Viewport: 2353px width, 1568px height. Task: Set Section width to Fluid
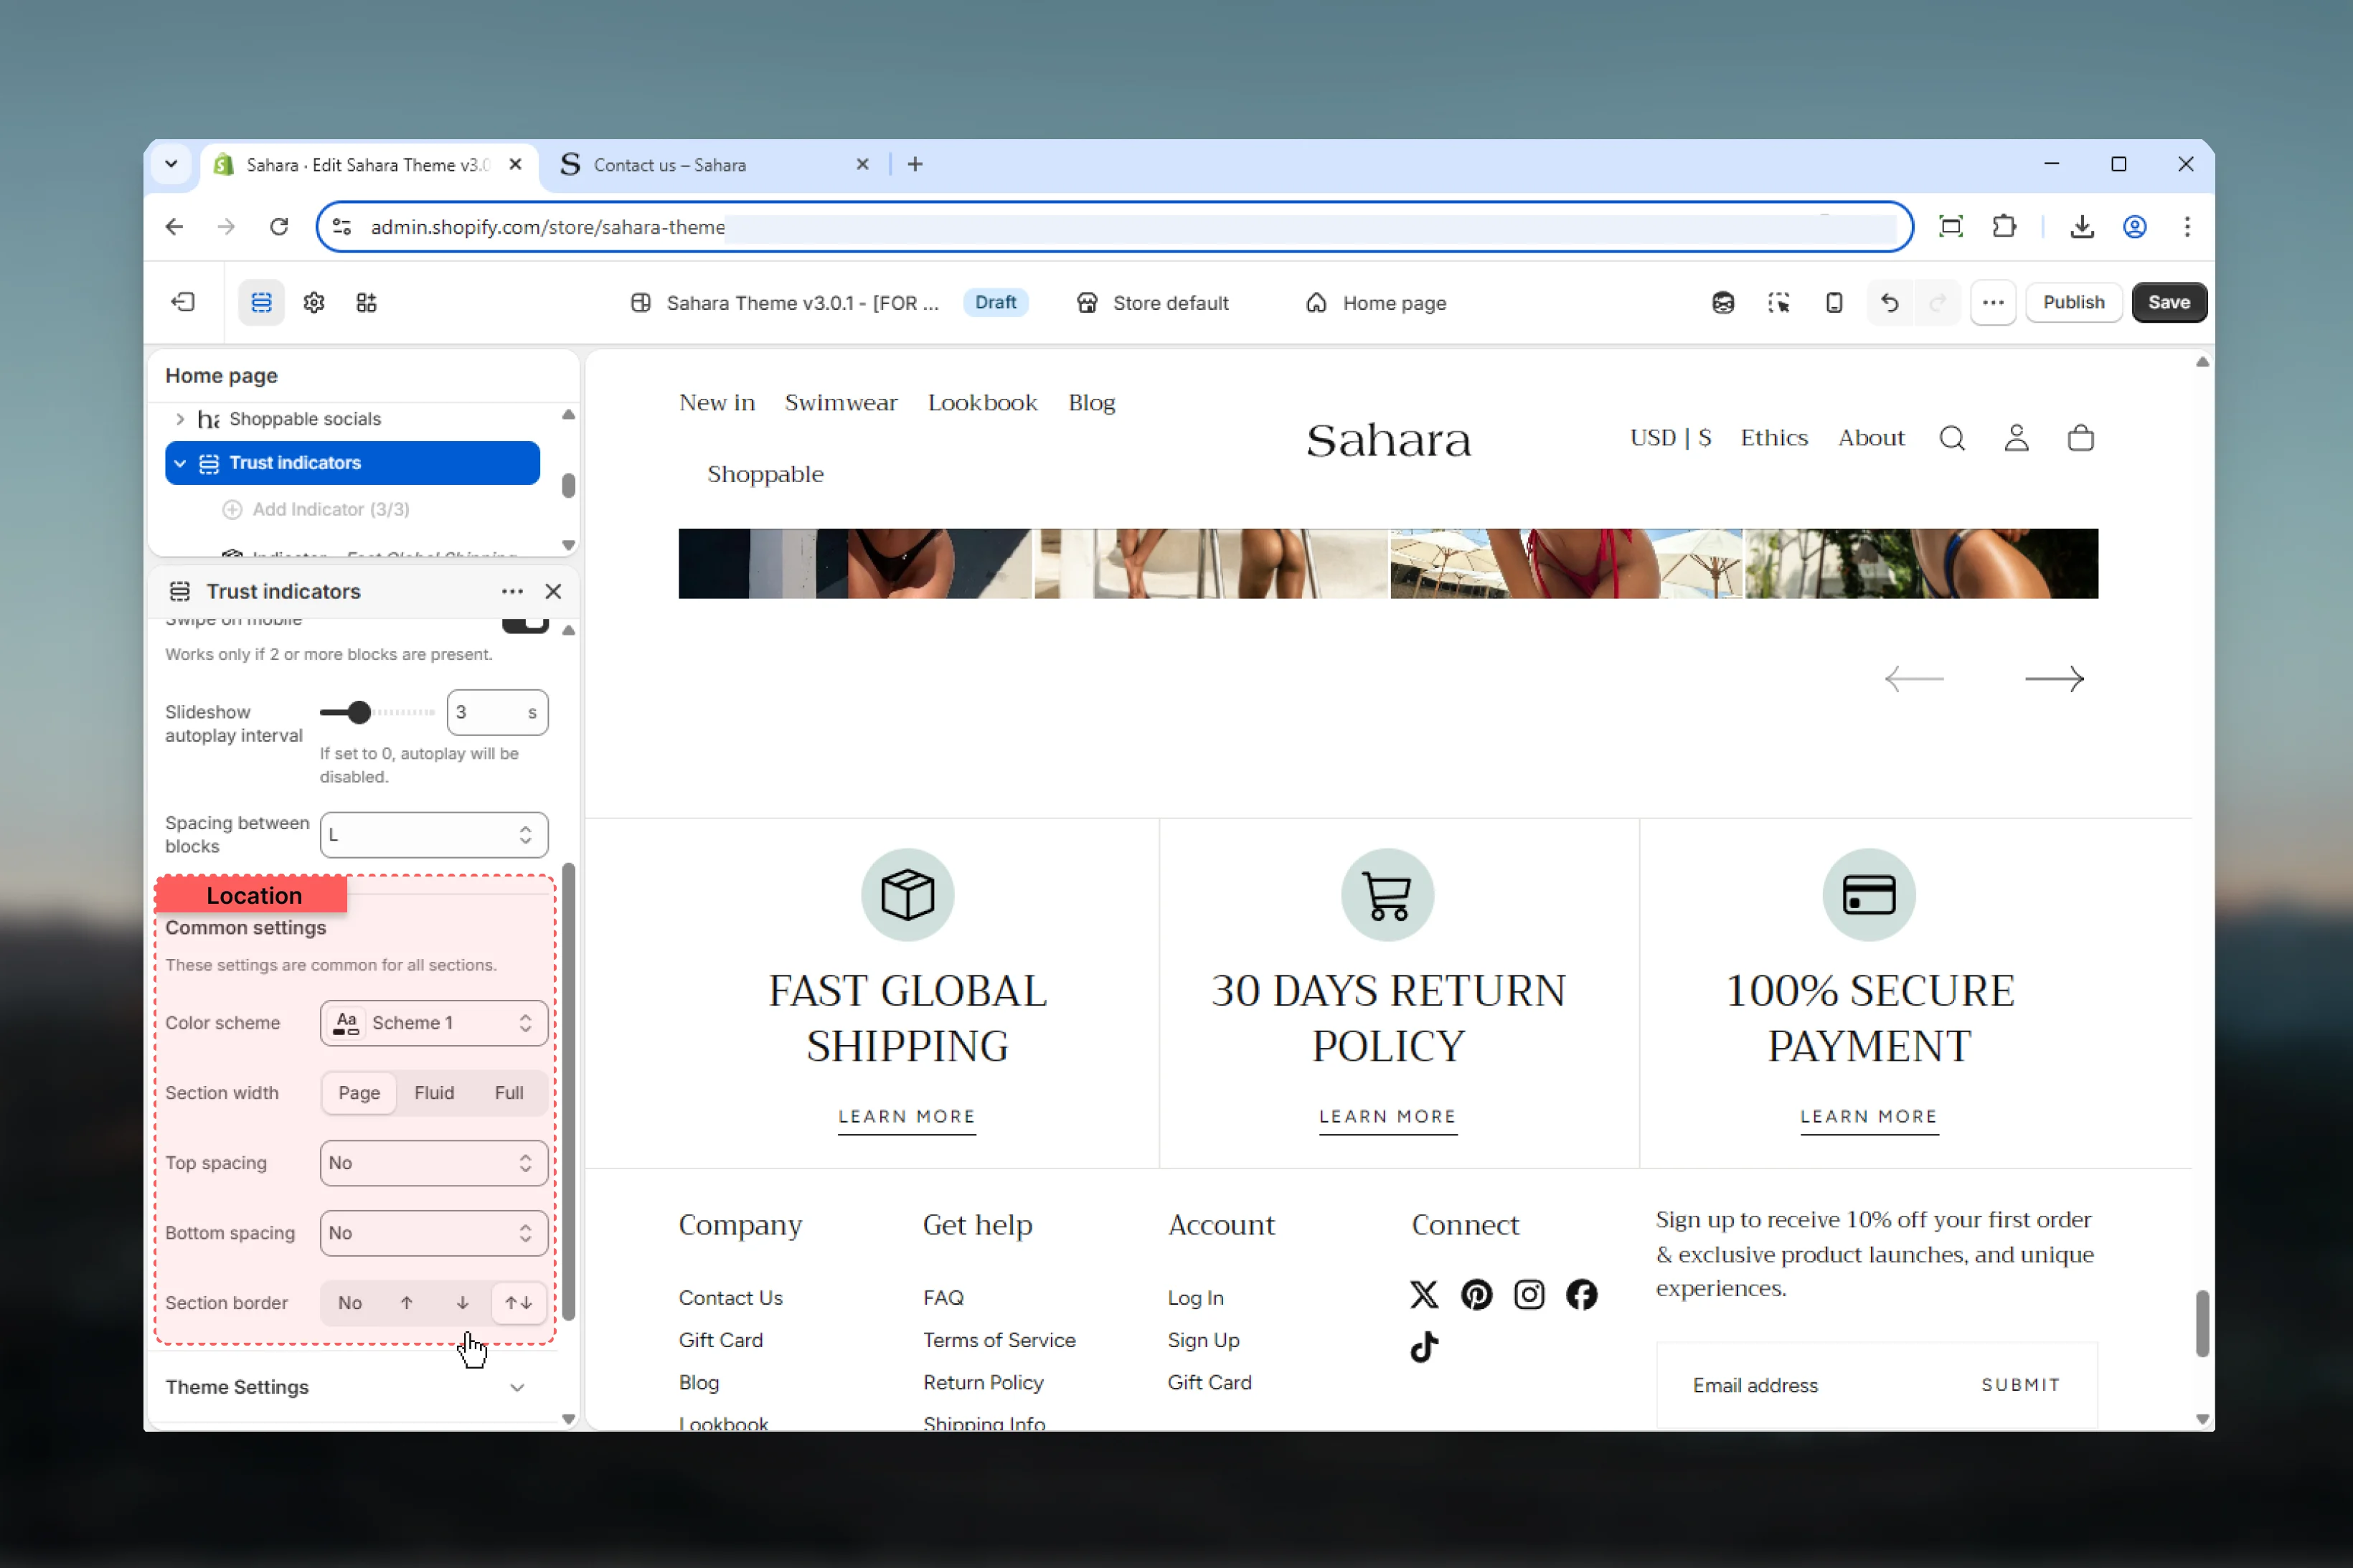434,1092
